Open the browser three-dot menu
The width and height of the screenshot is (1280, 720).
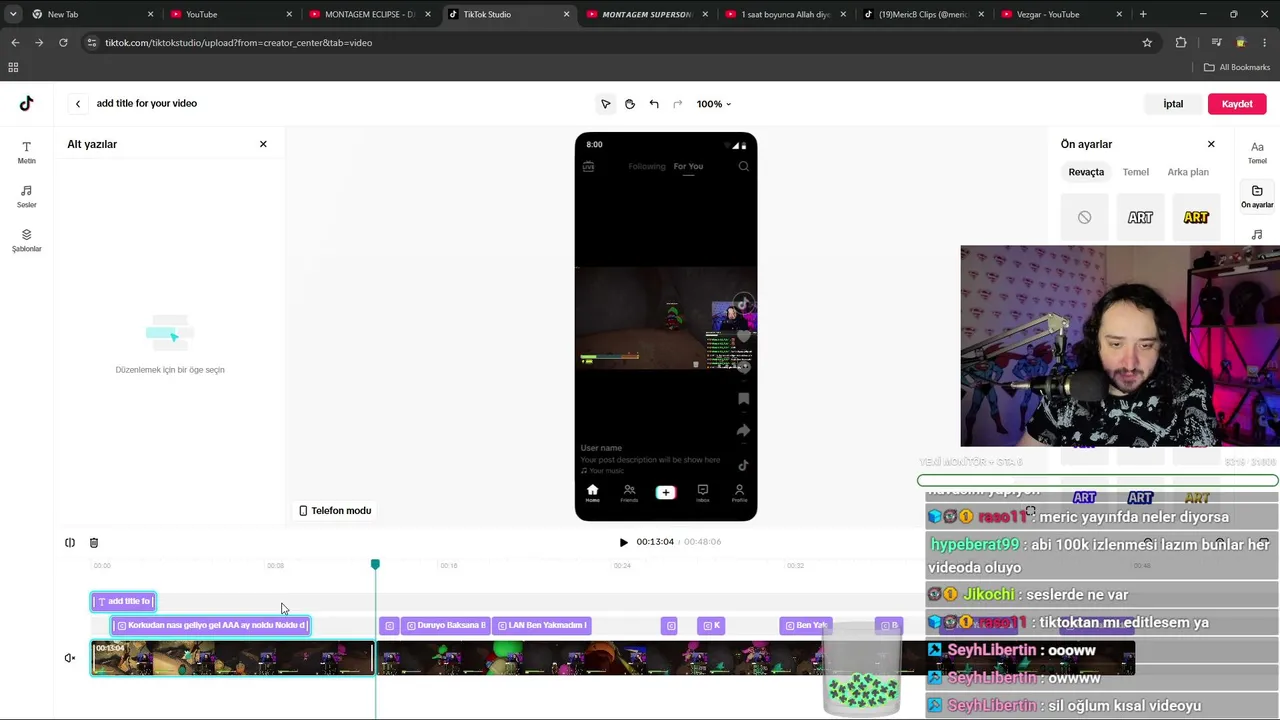1265,43
